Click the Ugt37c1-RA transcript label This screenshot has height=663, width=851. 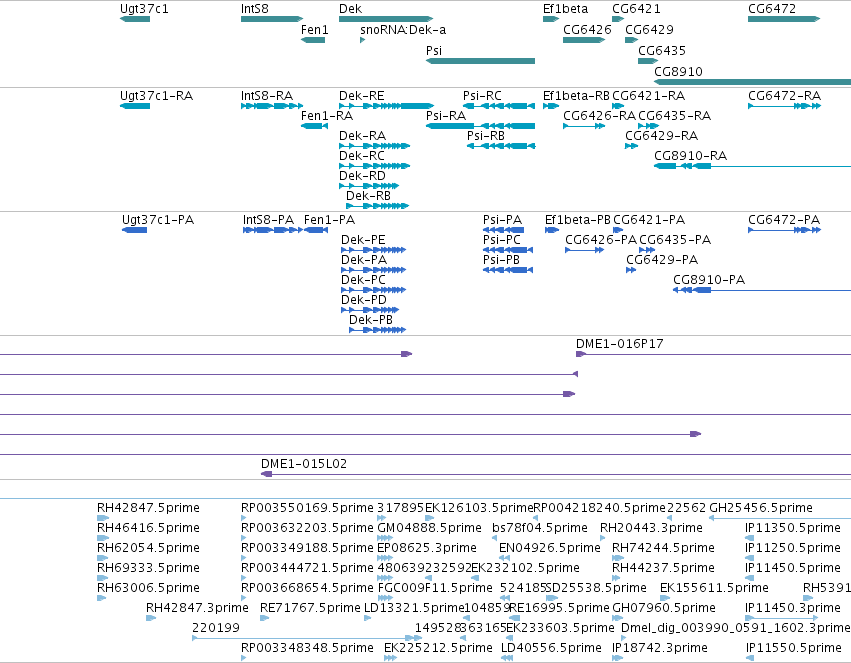pos(156,96)
